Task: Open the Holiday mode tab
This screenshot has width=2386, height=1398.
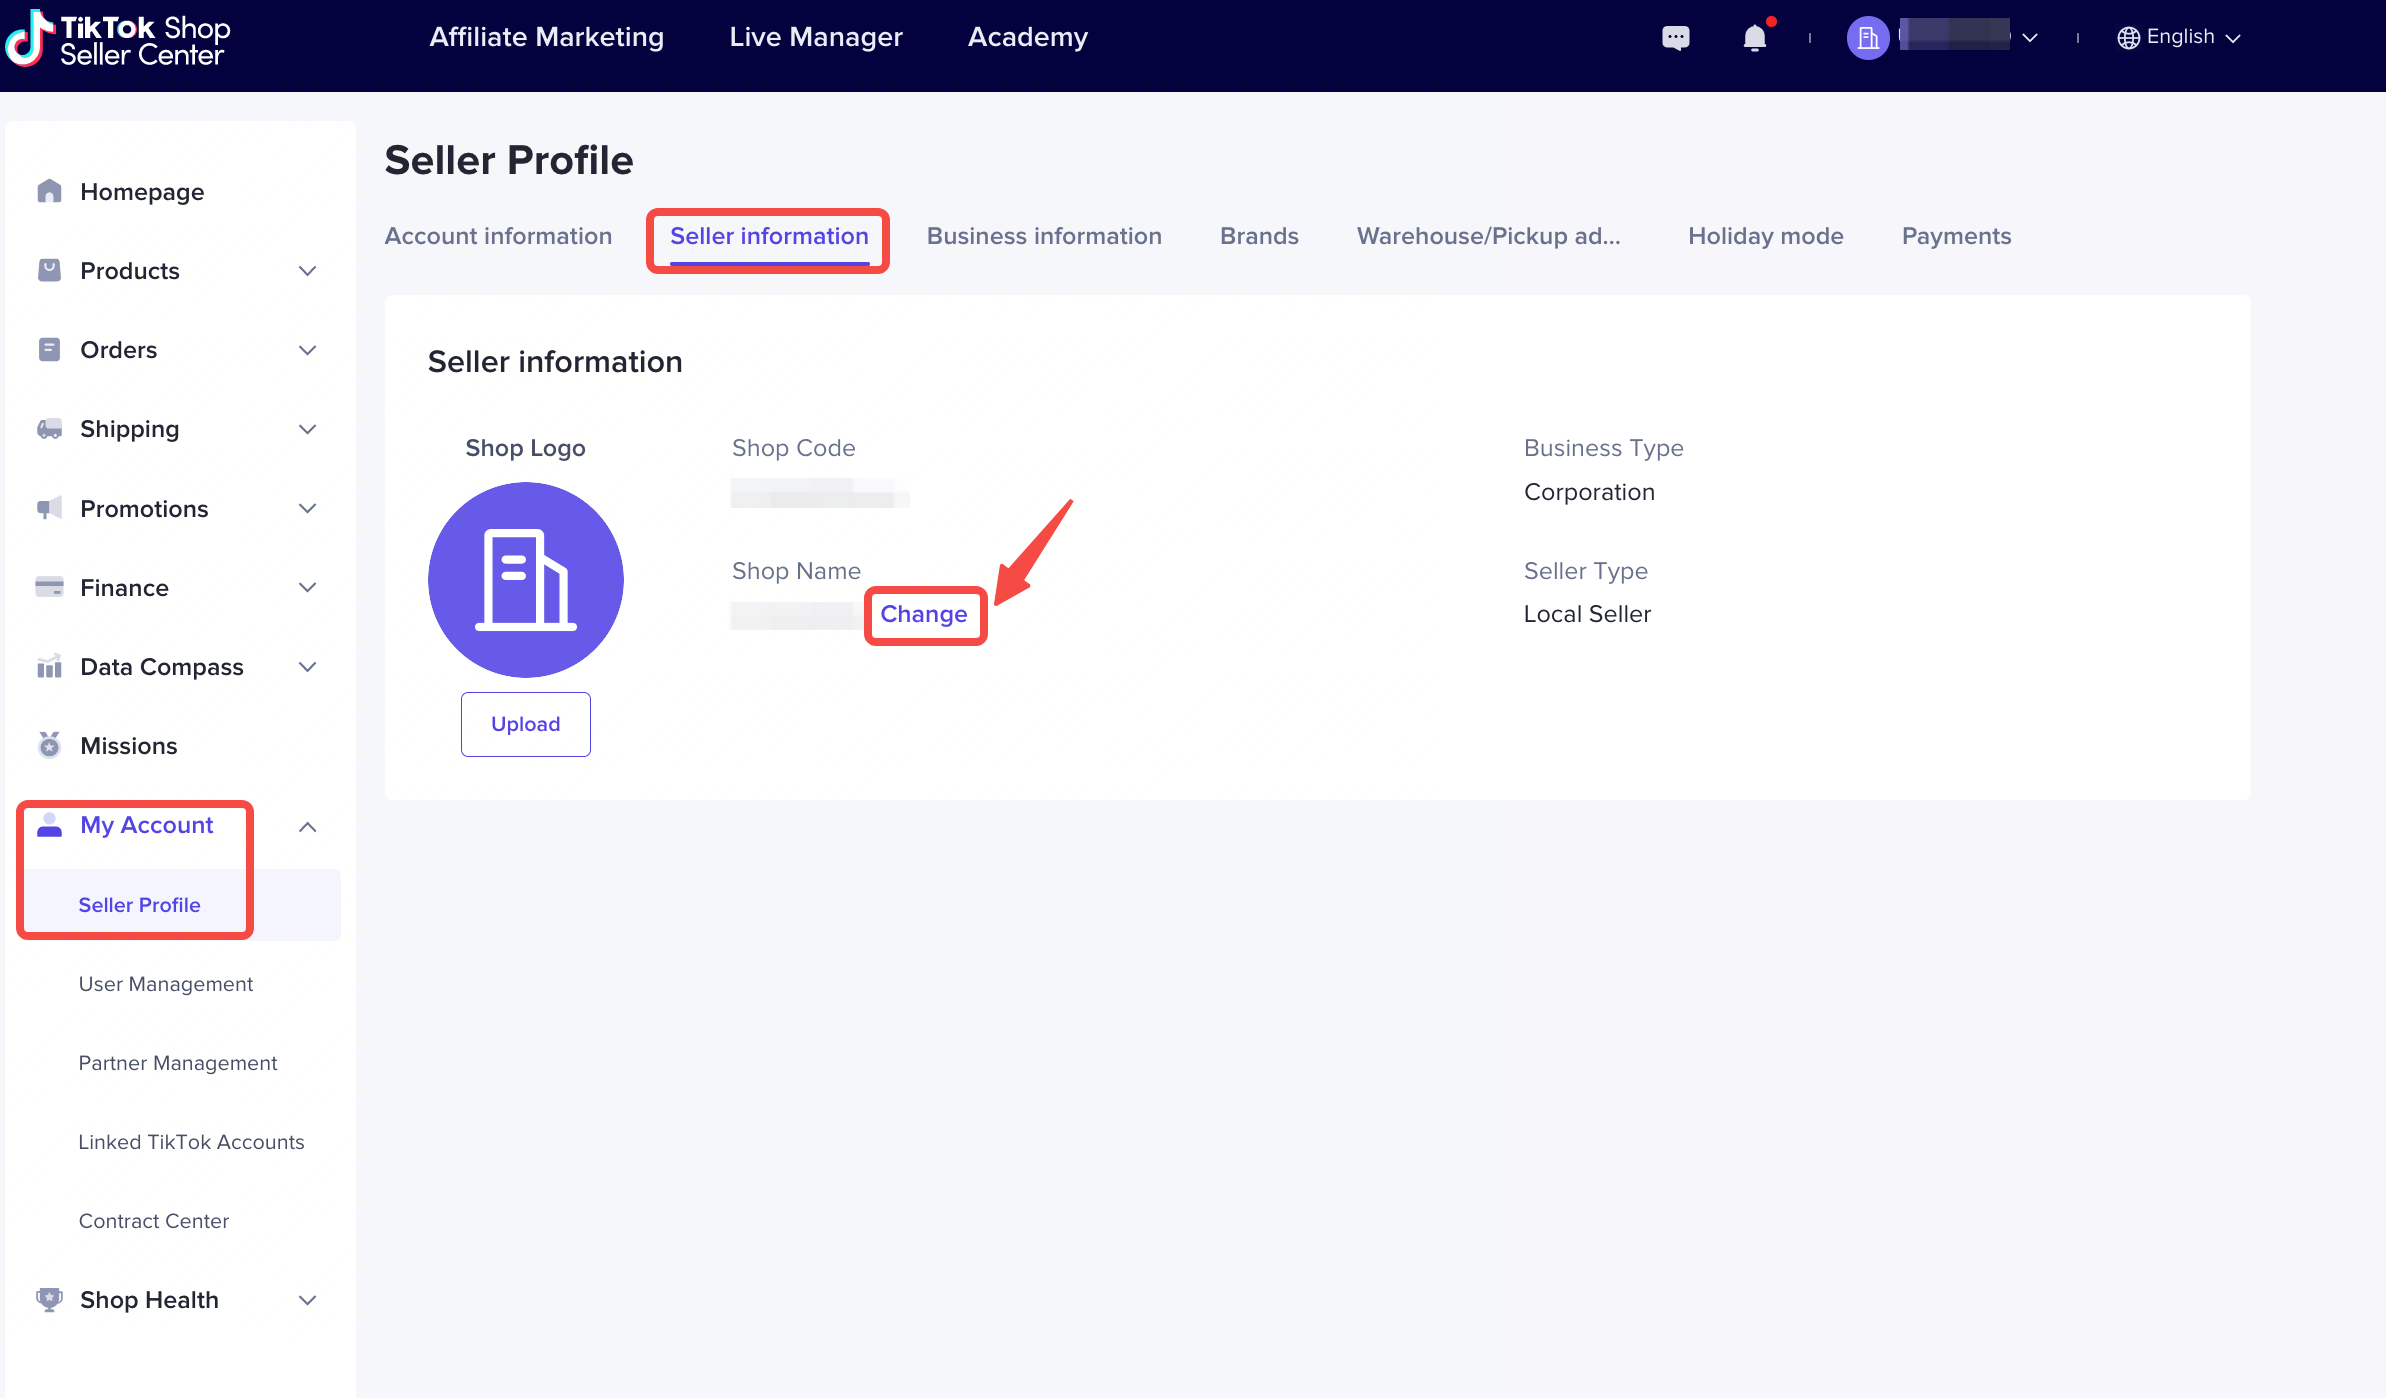Action: [x=1765, y=236]
